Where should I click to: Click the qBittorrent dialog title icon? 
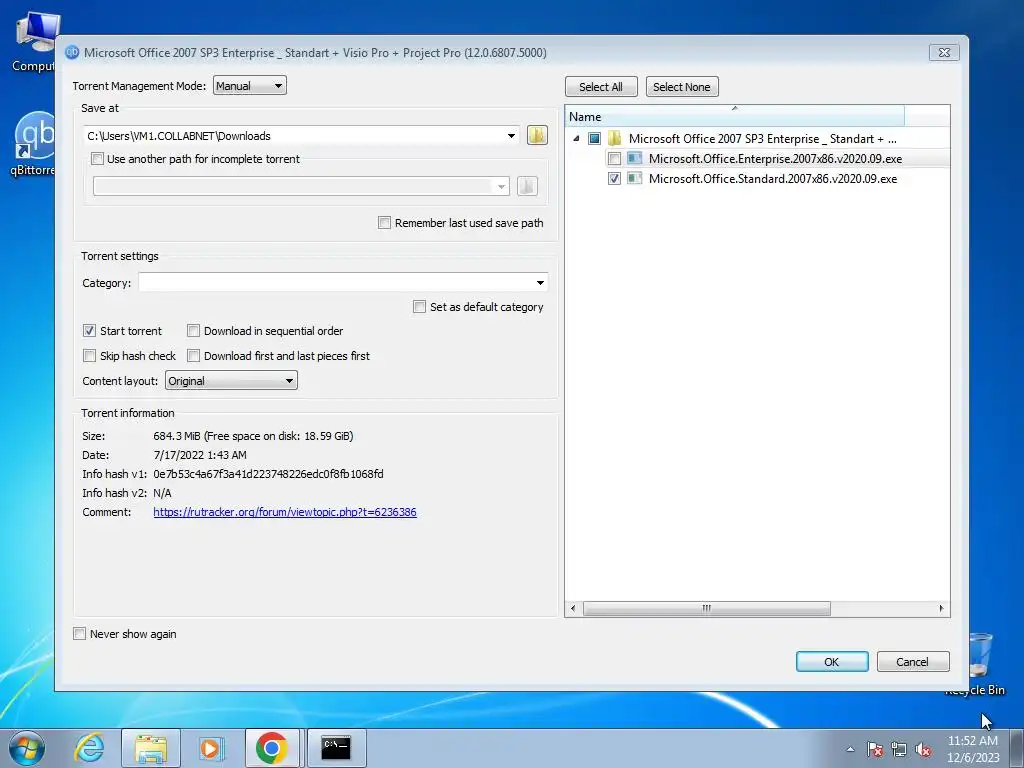point(72,52)
